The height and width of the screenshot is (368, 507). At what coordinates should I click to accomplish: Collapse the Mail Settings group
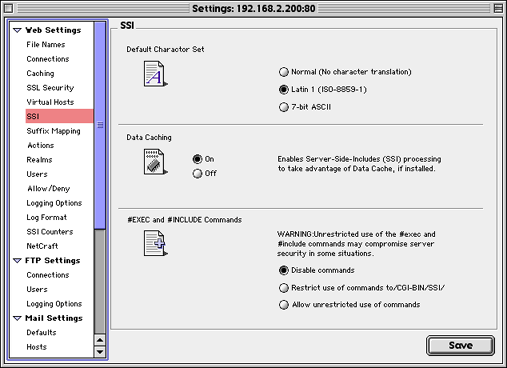(17, 318)
